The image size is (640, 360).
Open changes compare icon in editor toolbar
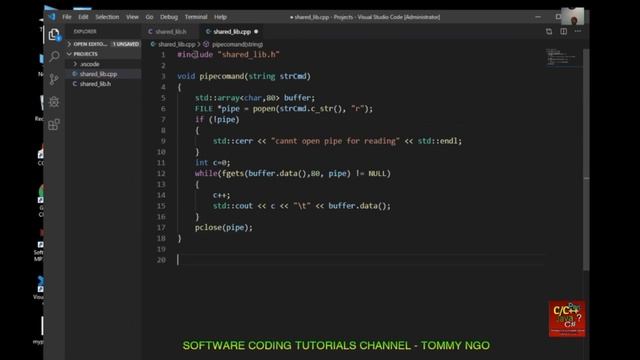pyautogui.click(x=549, y=31)
